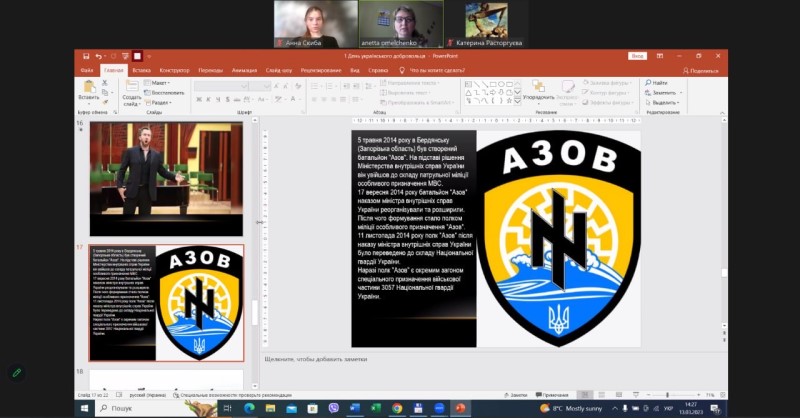The height and width of the screenshot is (418, 800).
Task: Start Slide Show from status bar icon
Action: [x=636, y=395]
